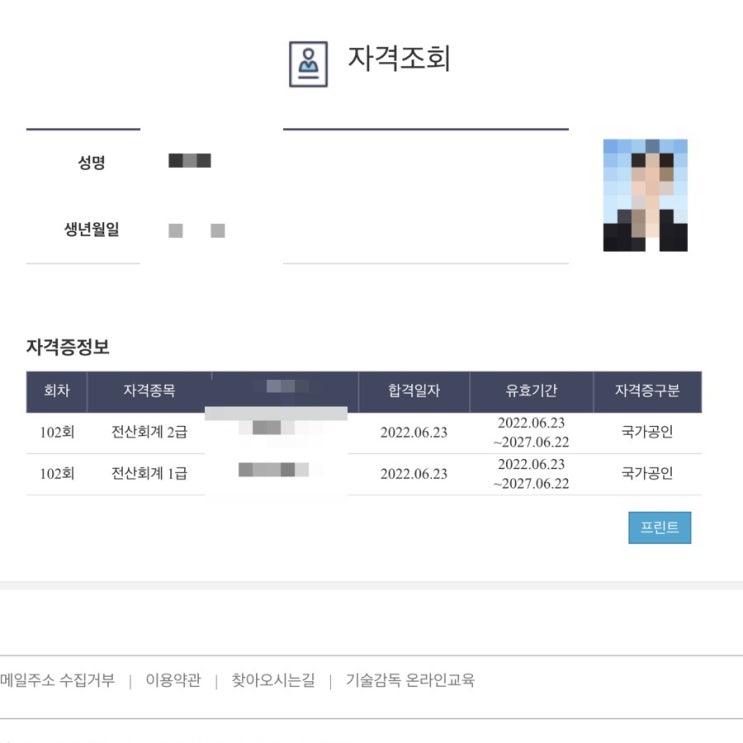This screenshot has height=743, width=743.
Task: Click the 자격증정보 section heading
Action: 68,347
